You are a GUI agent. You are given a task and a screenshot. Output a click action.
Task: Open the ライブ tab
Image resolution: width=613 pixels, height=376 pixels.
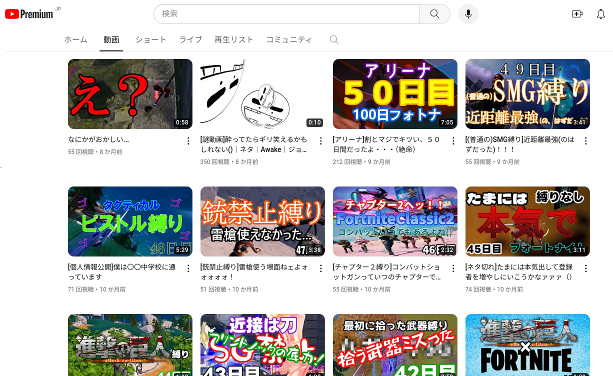point(190,39)
